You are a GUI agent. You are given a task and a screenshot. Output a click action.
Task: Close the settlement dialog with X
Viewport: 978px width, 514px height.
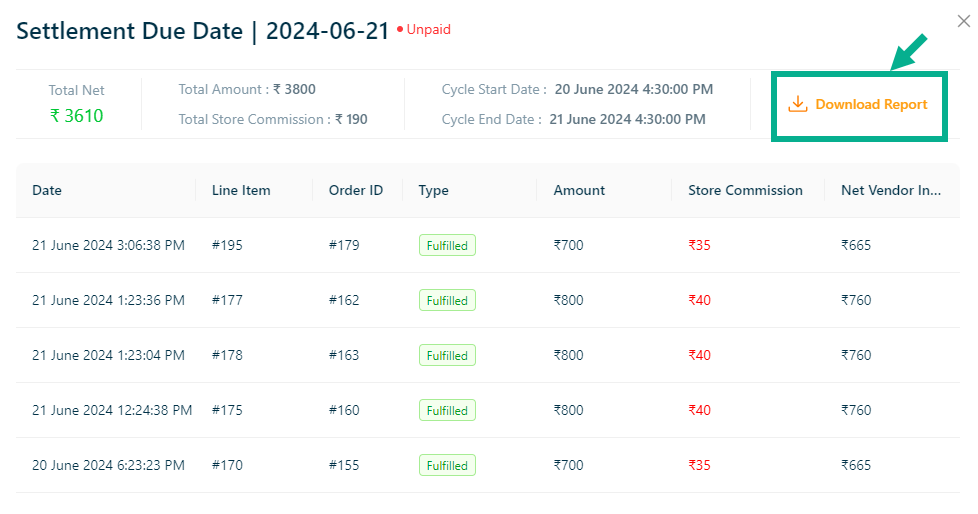point(965,21)
